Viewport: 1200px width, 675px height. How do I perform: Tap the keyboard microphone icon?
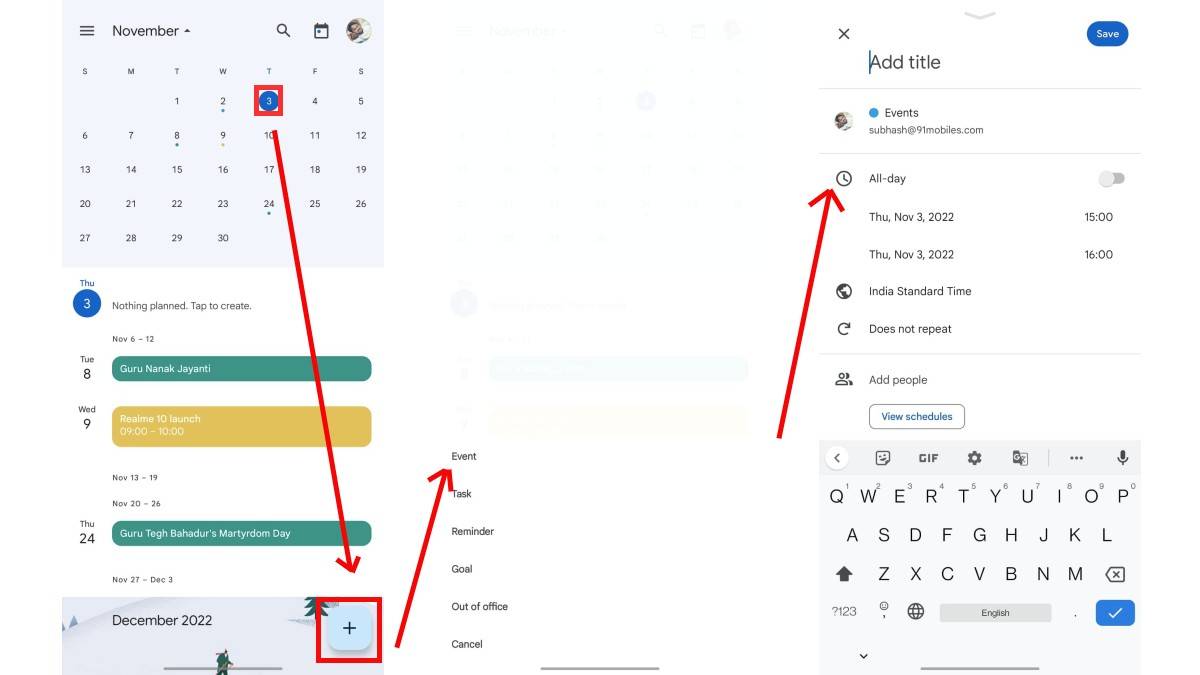tap(1122, 458)
